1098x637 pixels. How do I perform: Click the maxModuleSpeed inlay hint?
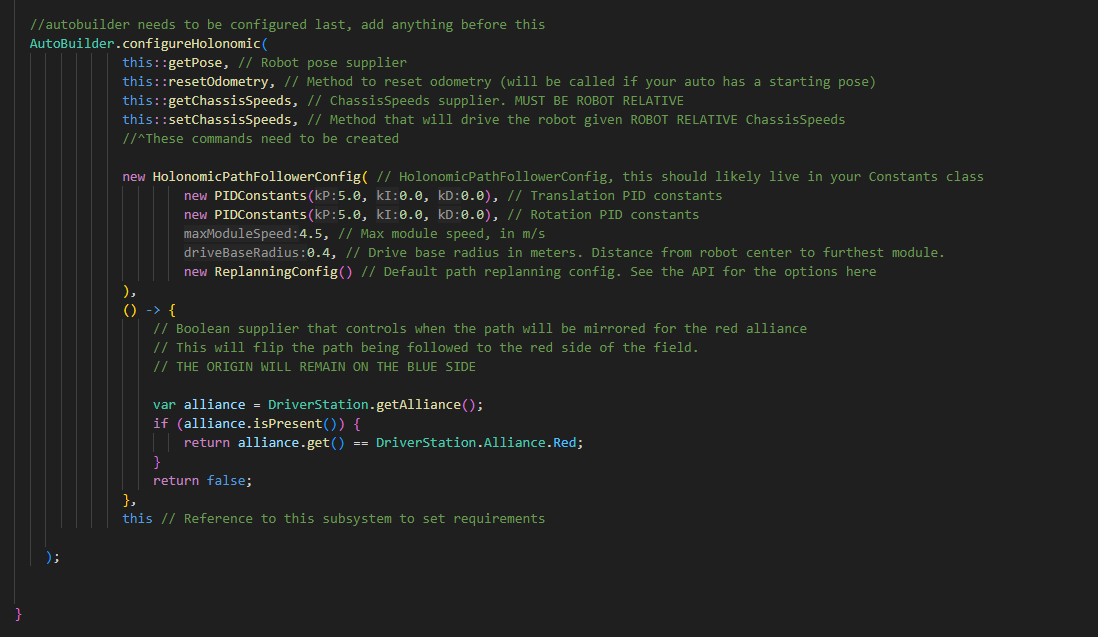(241, 233)
